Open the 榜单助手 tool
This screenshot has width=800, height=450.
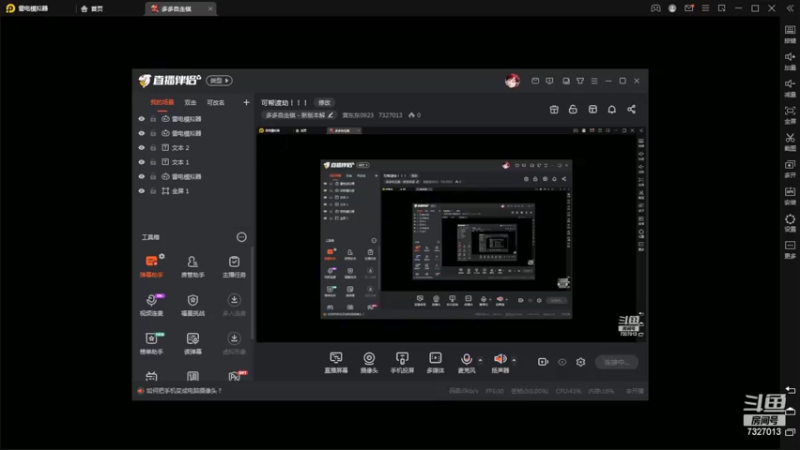click(152, 343)
